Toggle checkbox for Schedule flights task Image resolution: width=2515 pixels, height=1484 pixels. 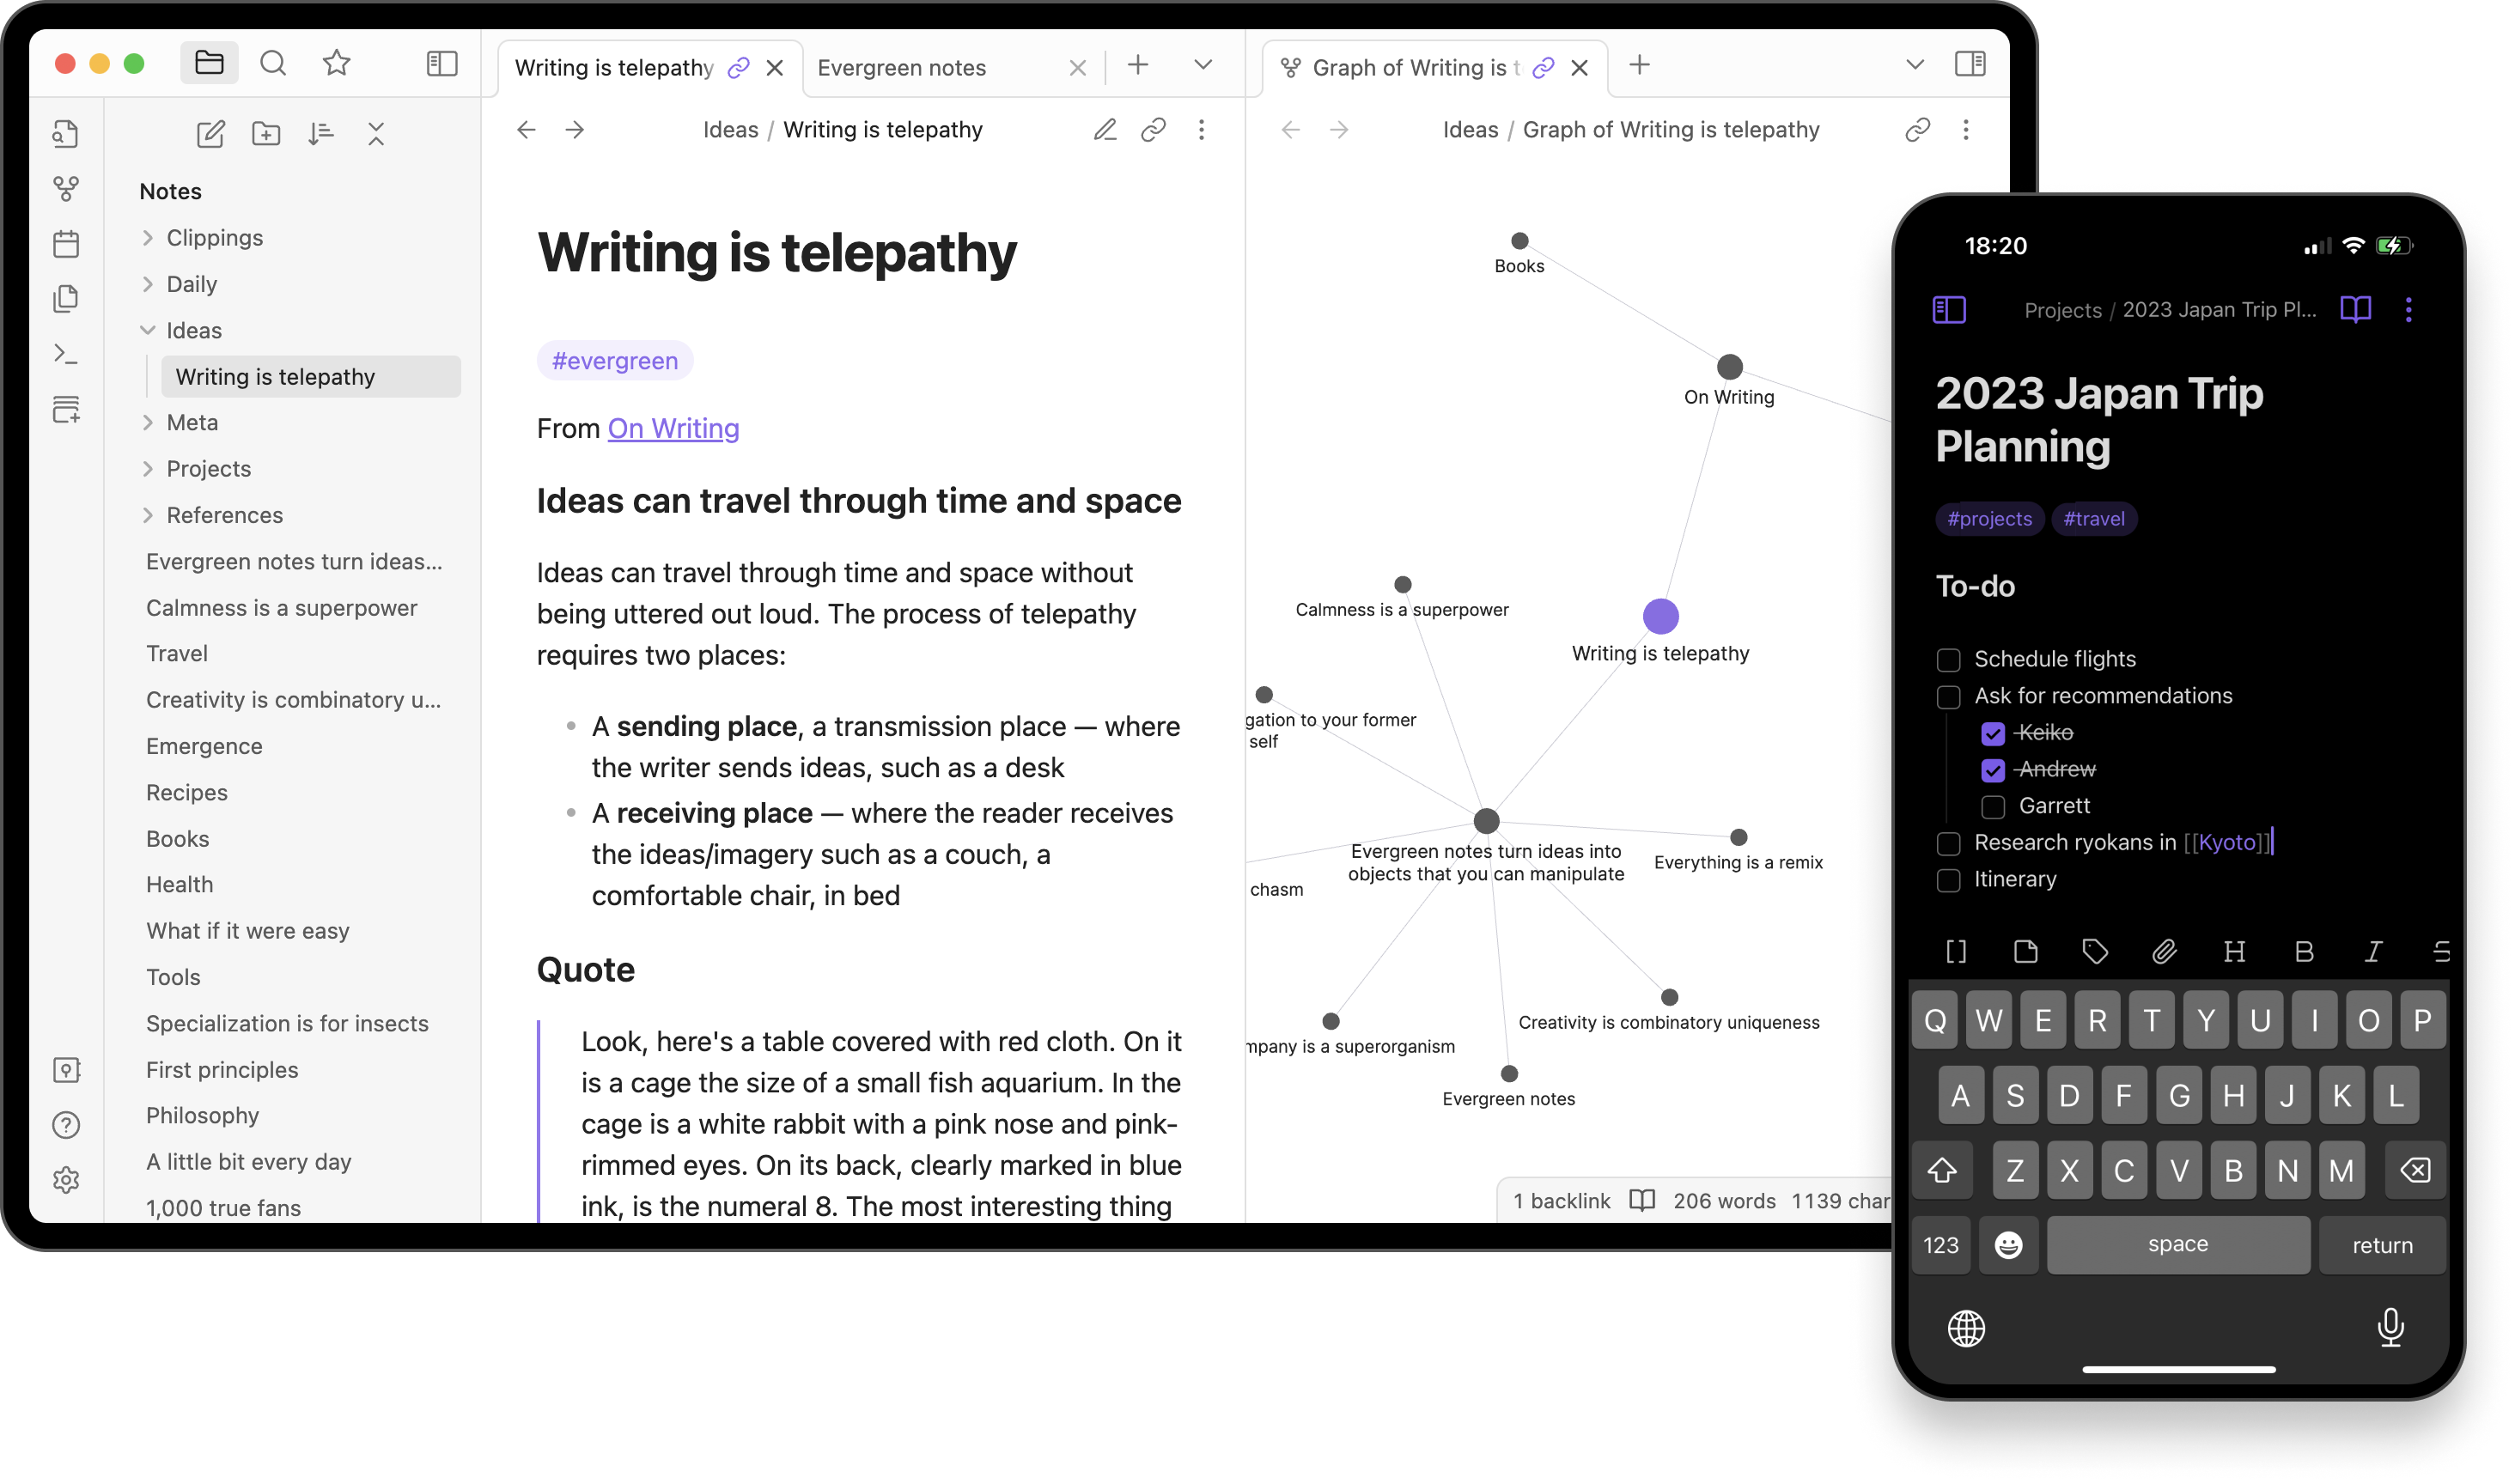pyautogui.click(x=1948, y=657)
